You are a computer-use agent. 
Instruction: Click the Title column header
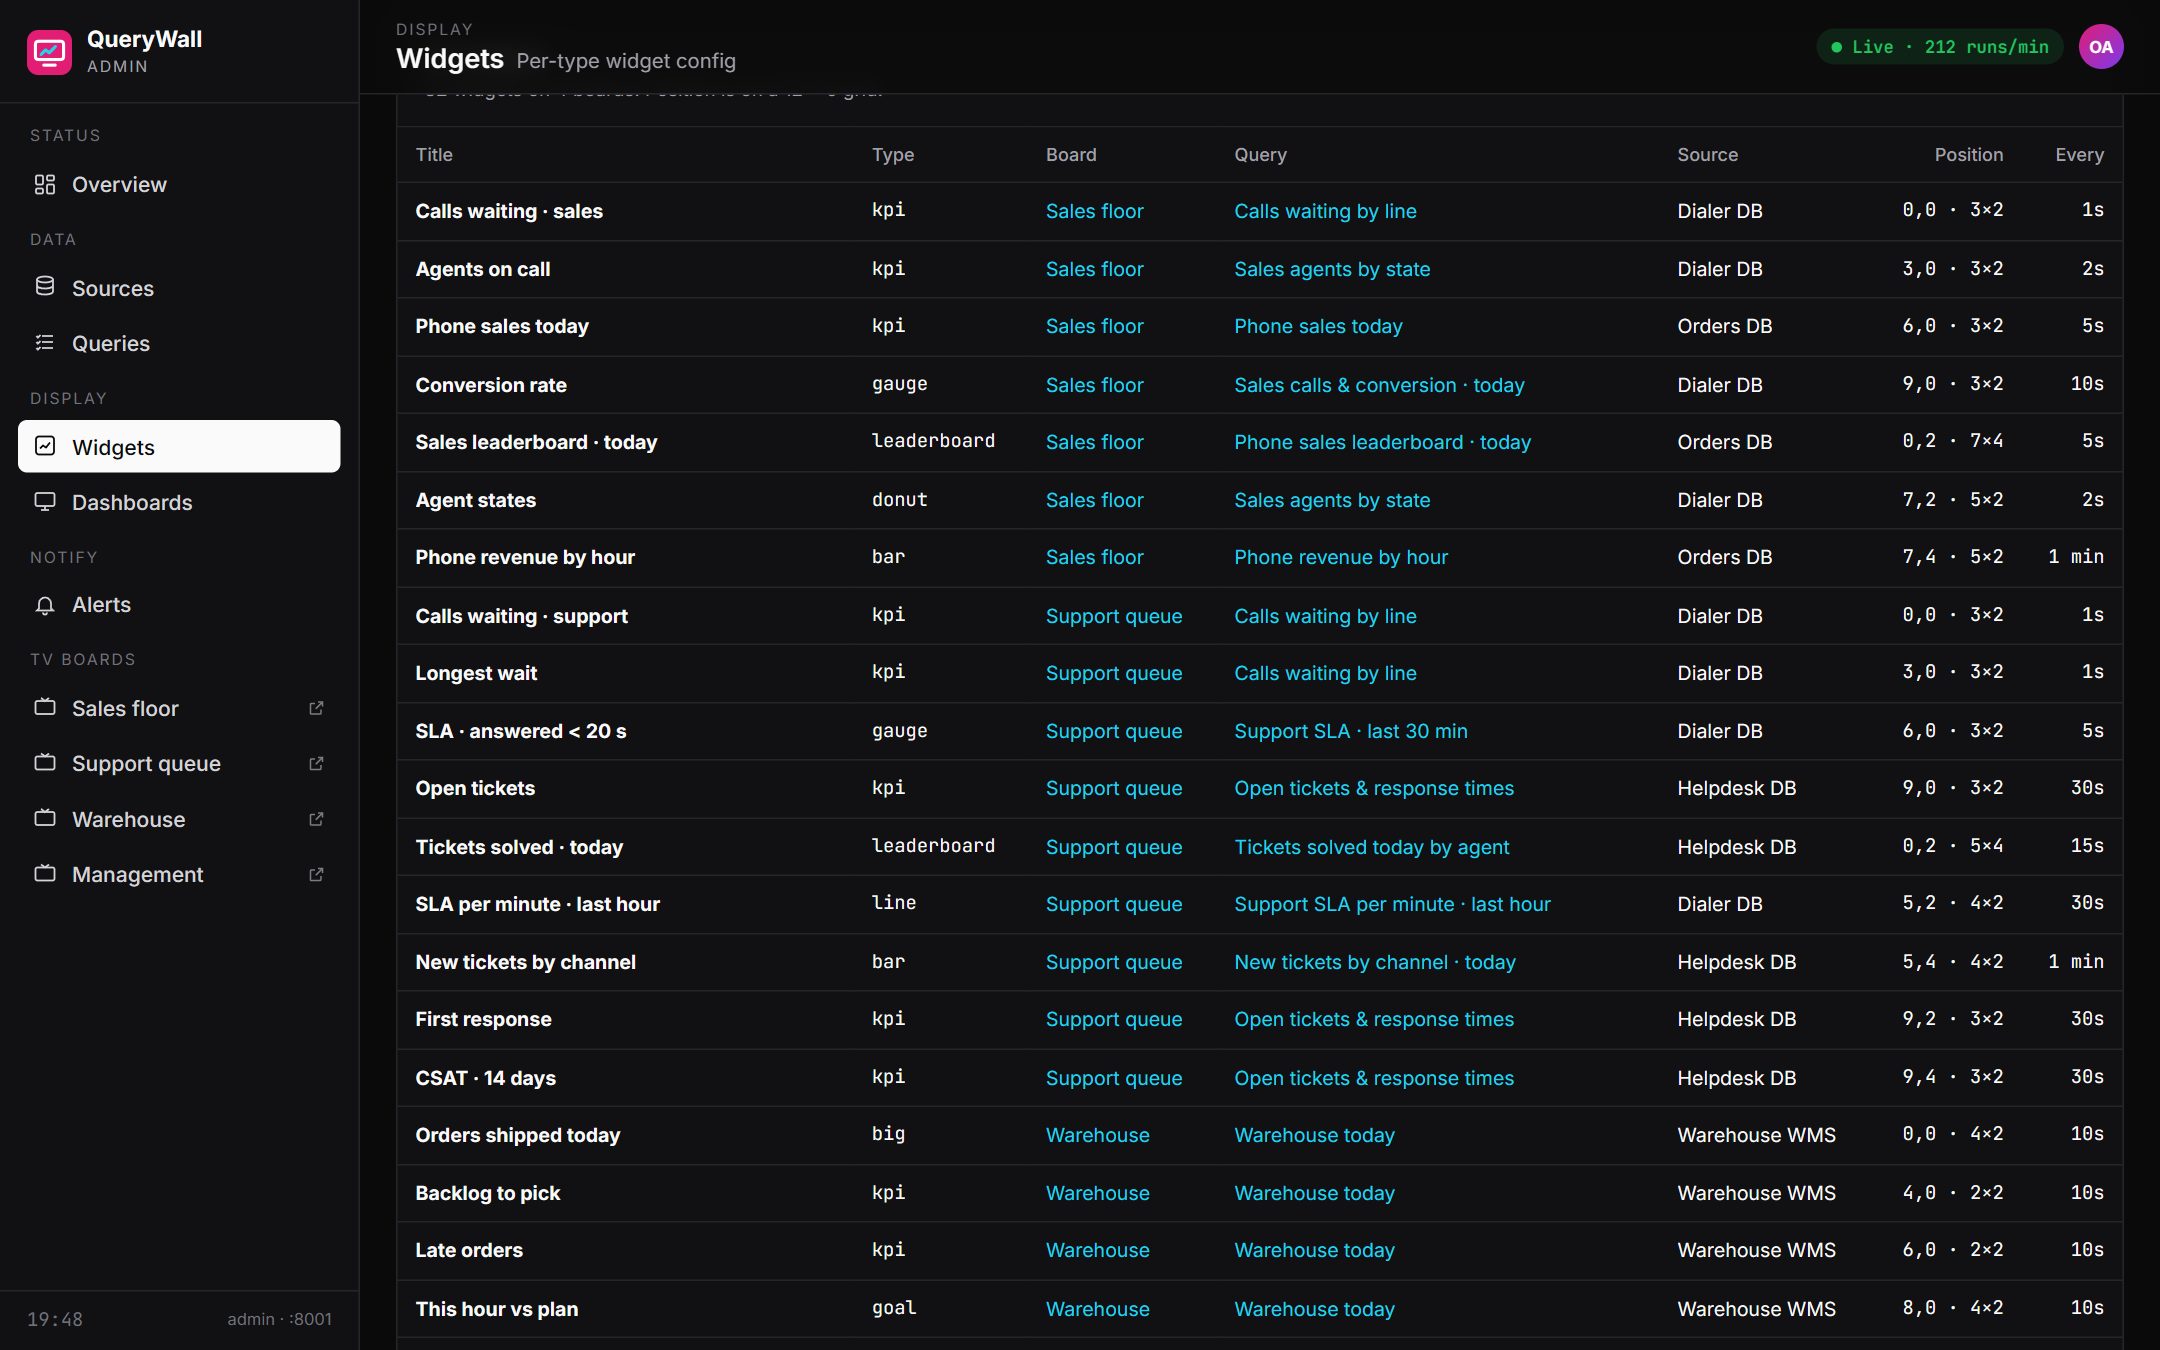coord(434,155)
